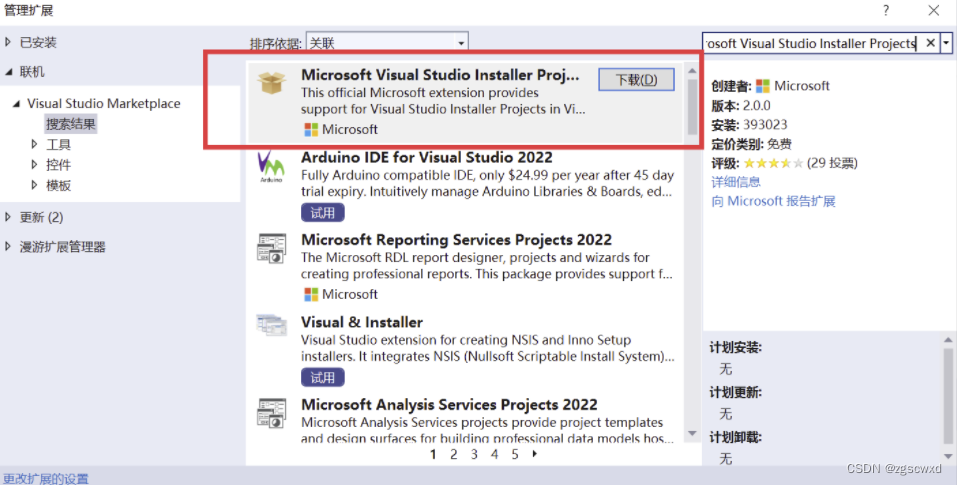Go to results page 2
The height and width of the screenshot is (485, 957).
click(453, 454)
